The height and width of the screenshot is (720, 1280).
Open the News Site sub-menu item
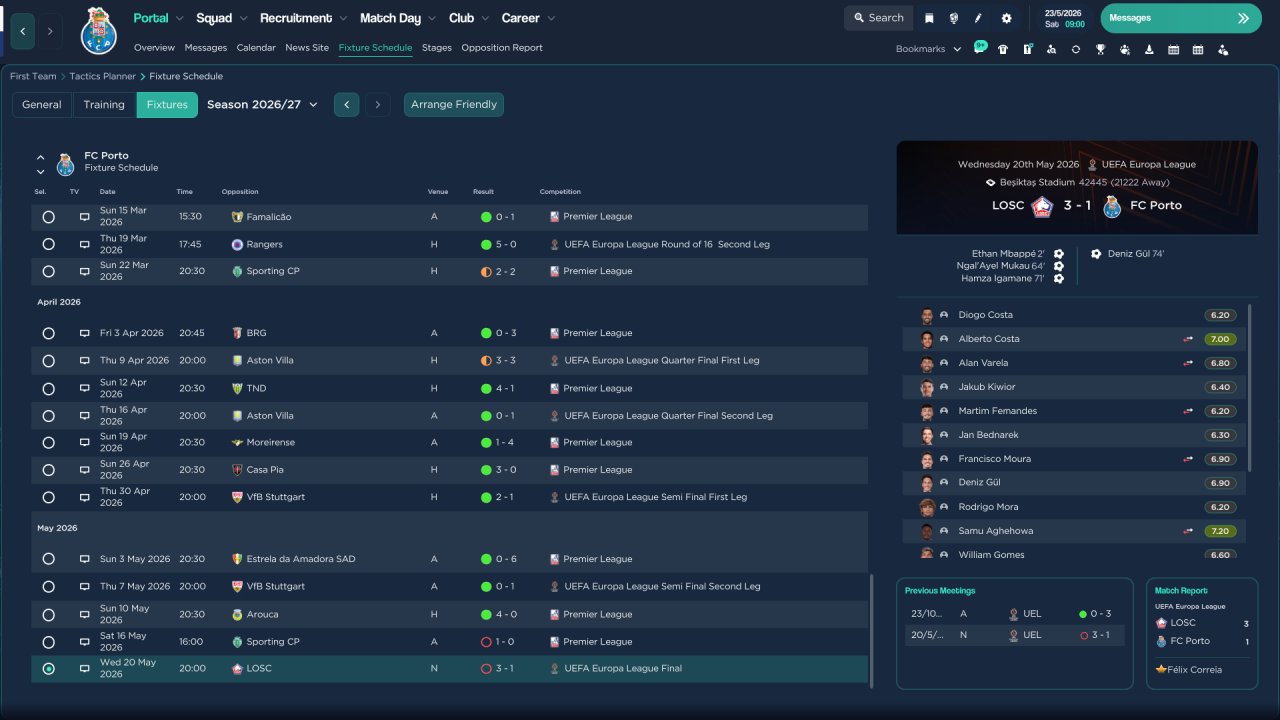point(307,48)
